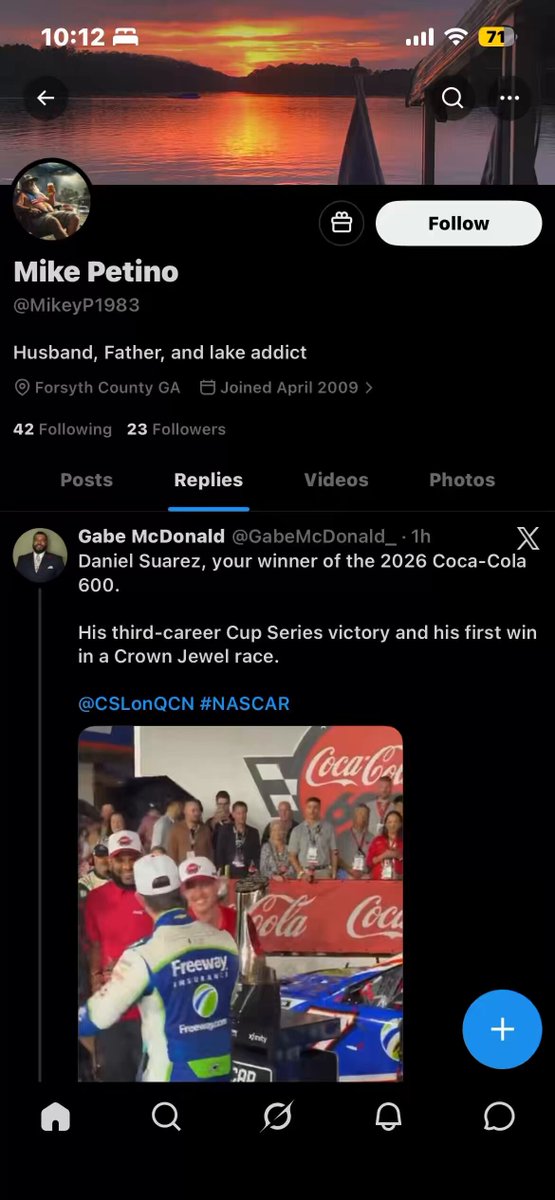Image resolution: width=555 pixels, height=1200 pixels.
Task: Follow Mike Petino
Action: tap(459, 223)
